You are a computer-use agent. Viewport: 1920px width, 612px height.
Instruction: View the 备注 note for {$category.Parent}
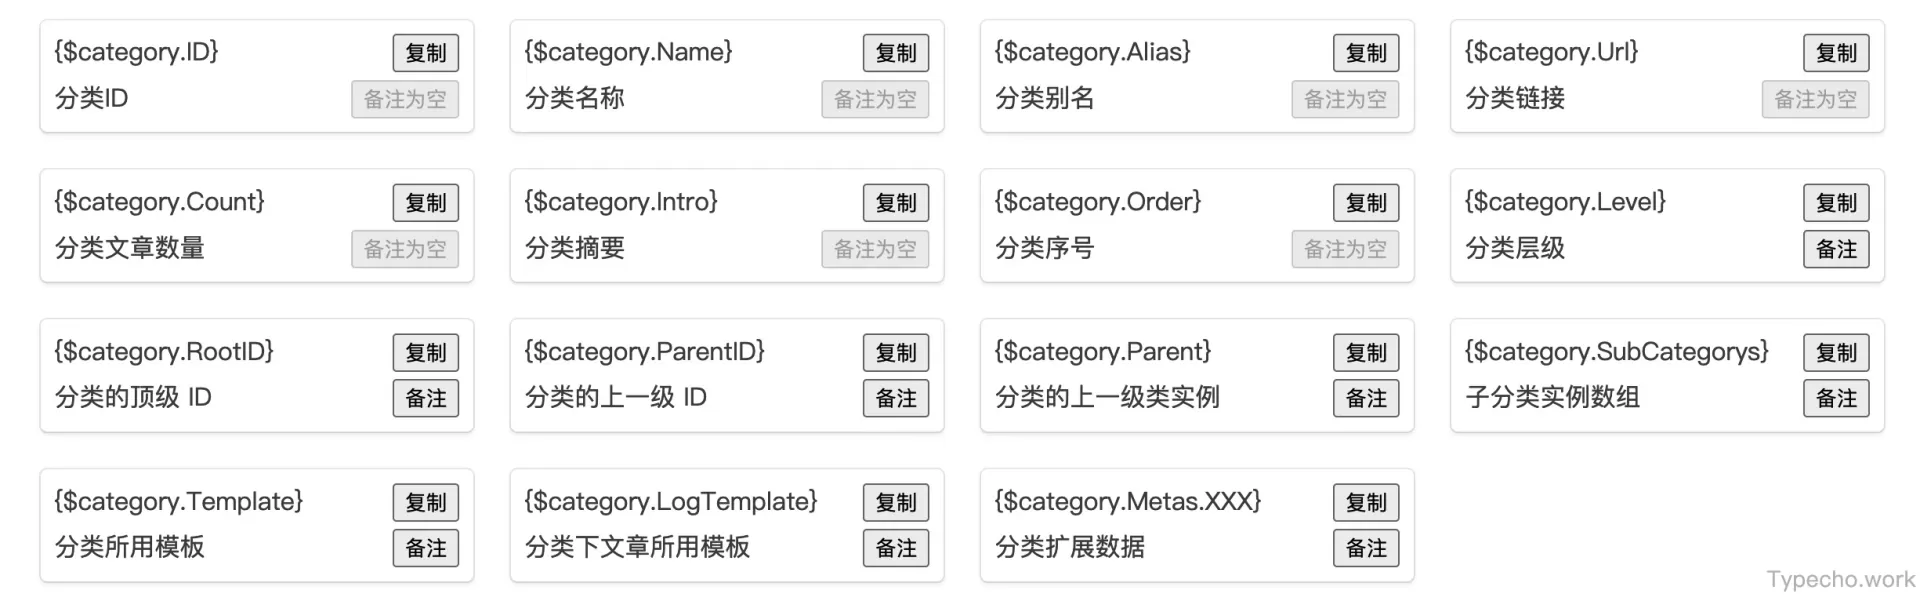[x=1365, y=398]
